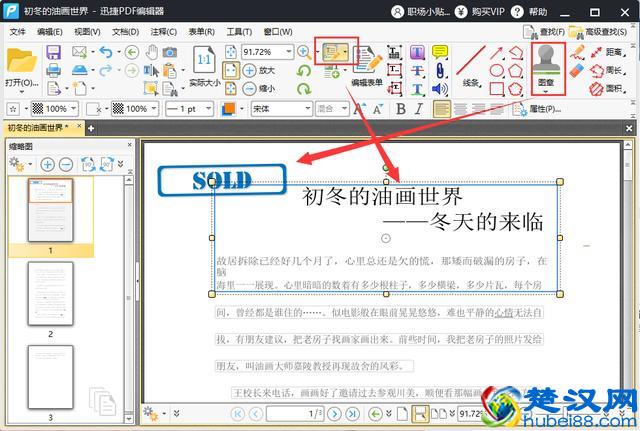
Task: Click the Undo arrow icon
Action: pyautogui.click(x=106, y=52)
